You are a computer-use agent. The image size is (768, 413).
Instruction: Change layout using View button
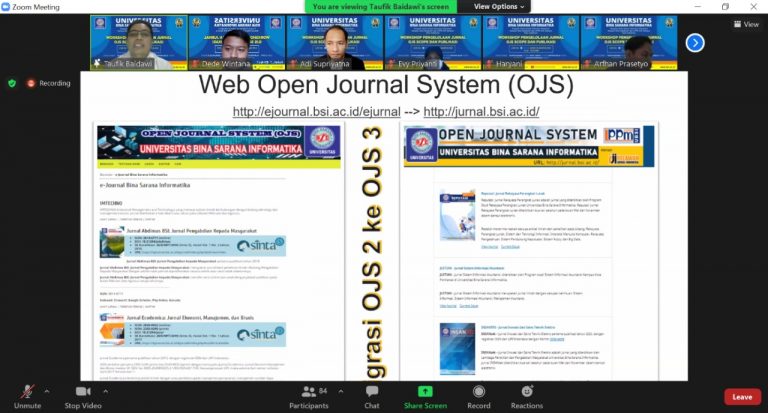tap(746, 24)
